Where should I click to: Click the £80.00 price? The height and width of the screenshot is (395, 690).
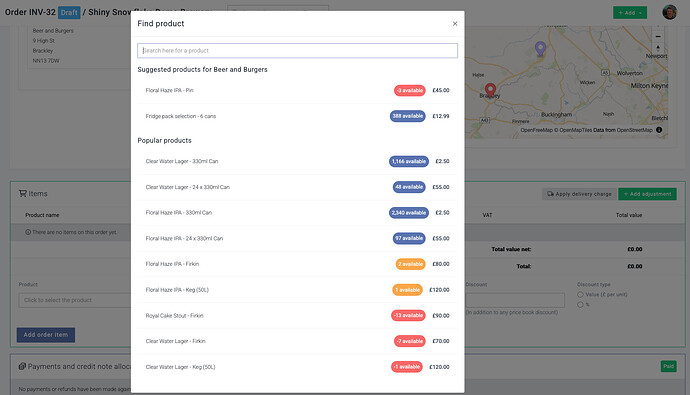click(440, 264)
